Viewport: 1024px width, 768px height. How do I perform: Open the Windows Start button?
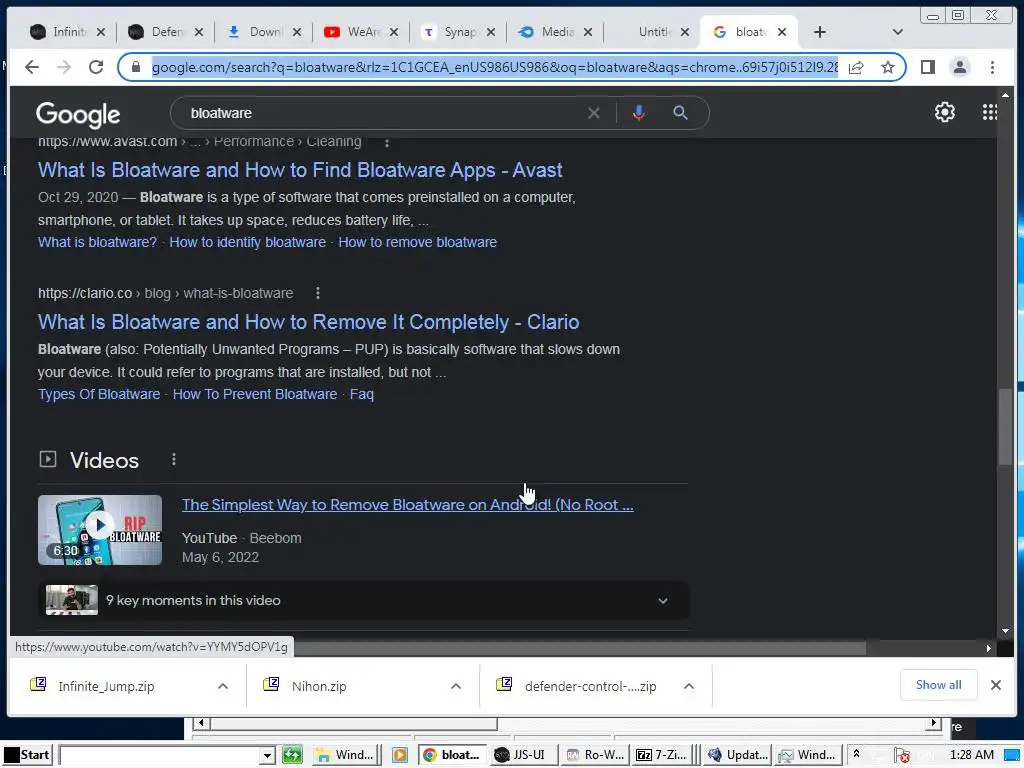(27, 756)
